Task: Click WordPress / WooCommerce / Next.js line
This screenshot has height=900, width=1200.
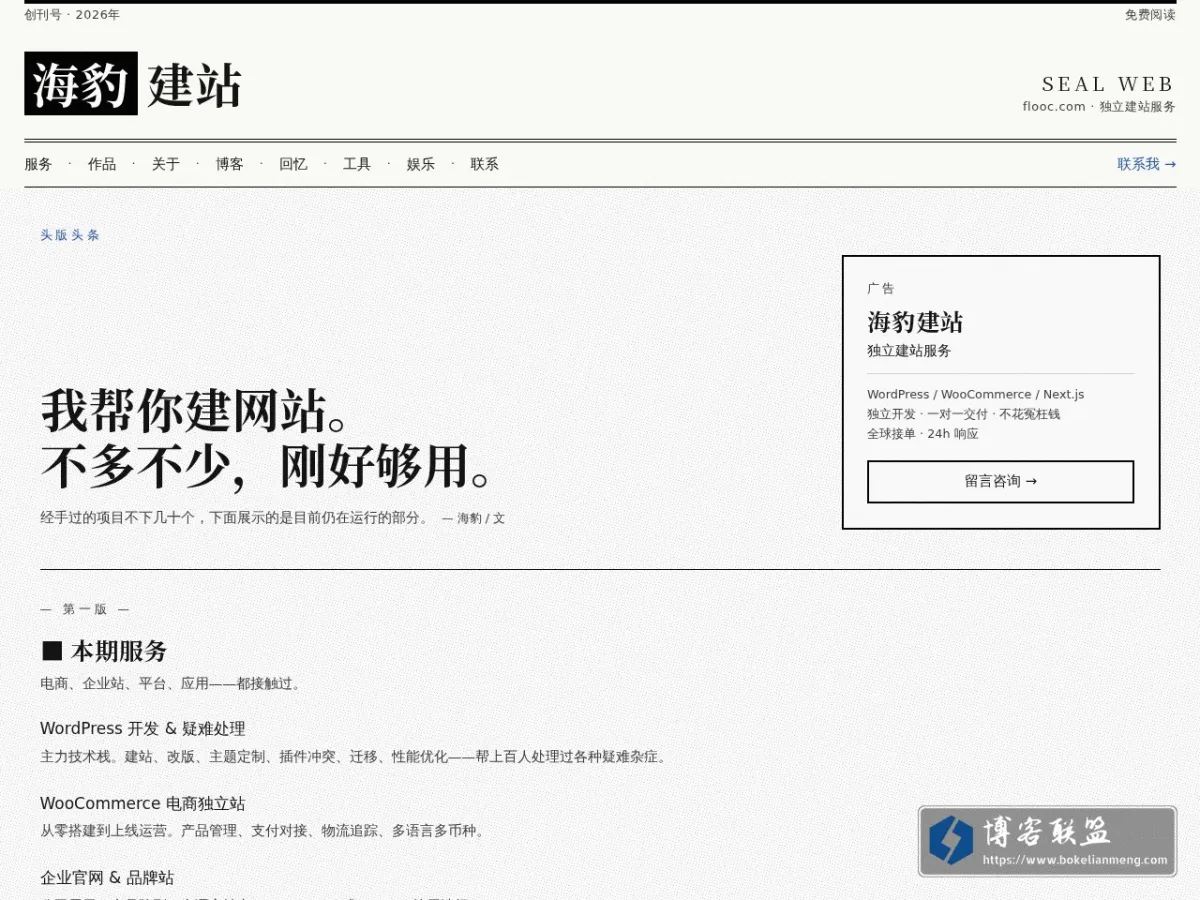Action: coord(975,394)
